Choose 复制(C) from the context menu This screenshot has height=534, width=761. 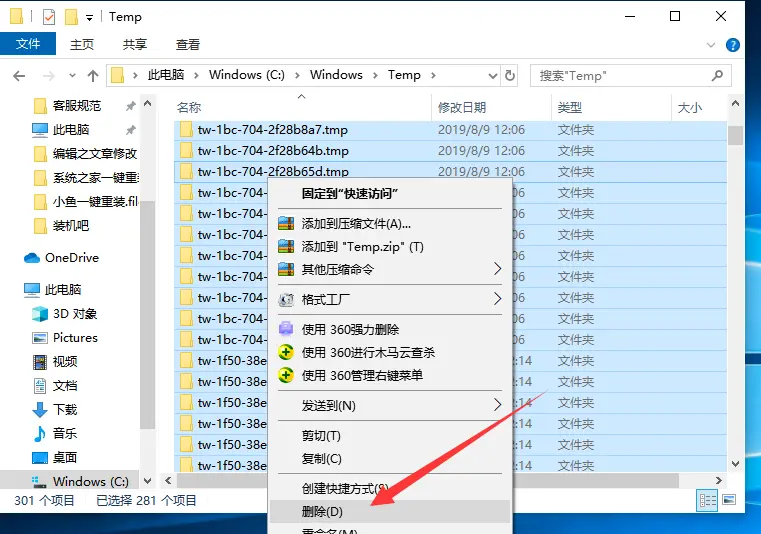[x=390, y=458]
